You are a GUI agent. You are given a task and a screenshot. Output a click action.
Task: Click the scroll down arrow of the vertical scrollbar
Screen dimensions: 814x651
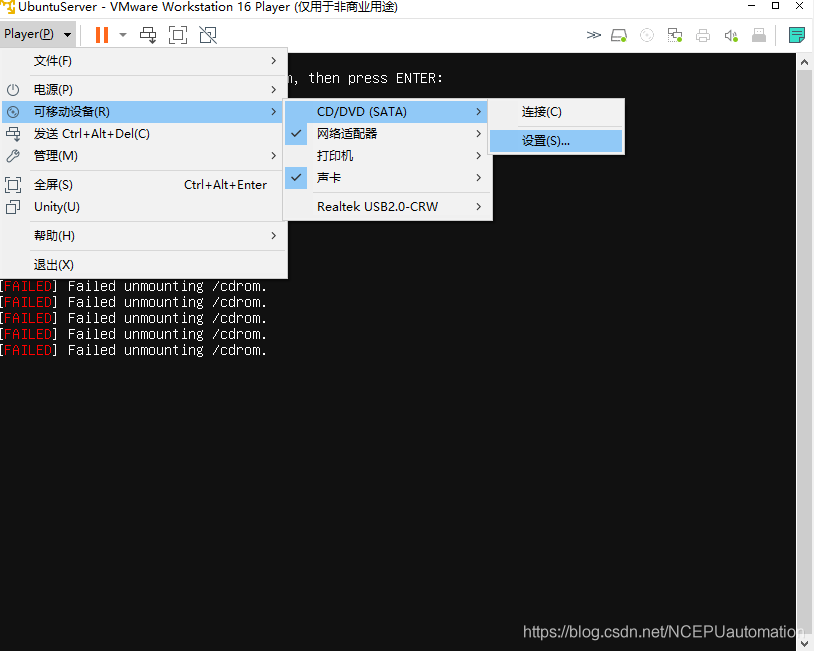click(x=805, y=643)
